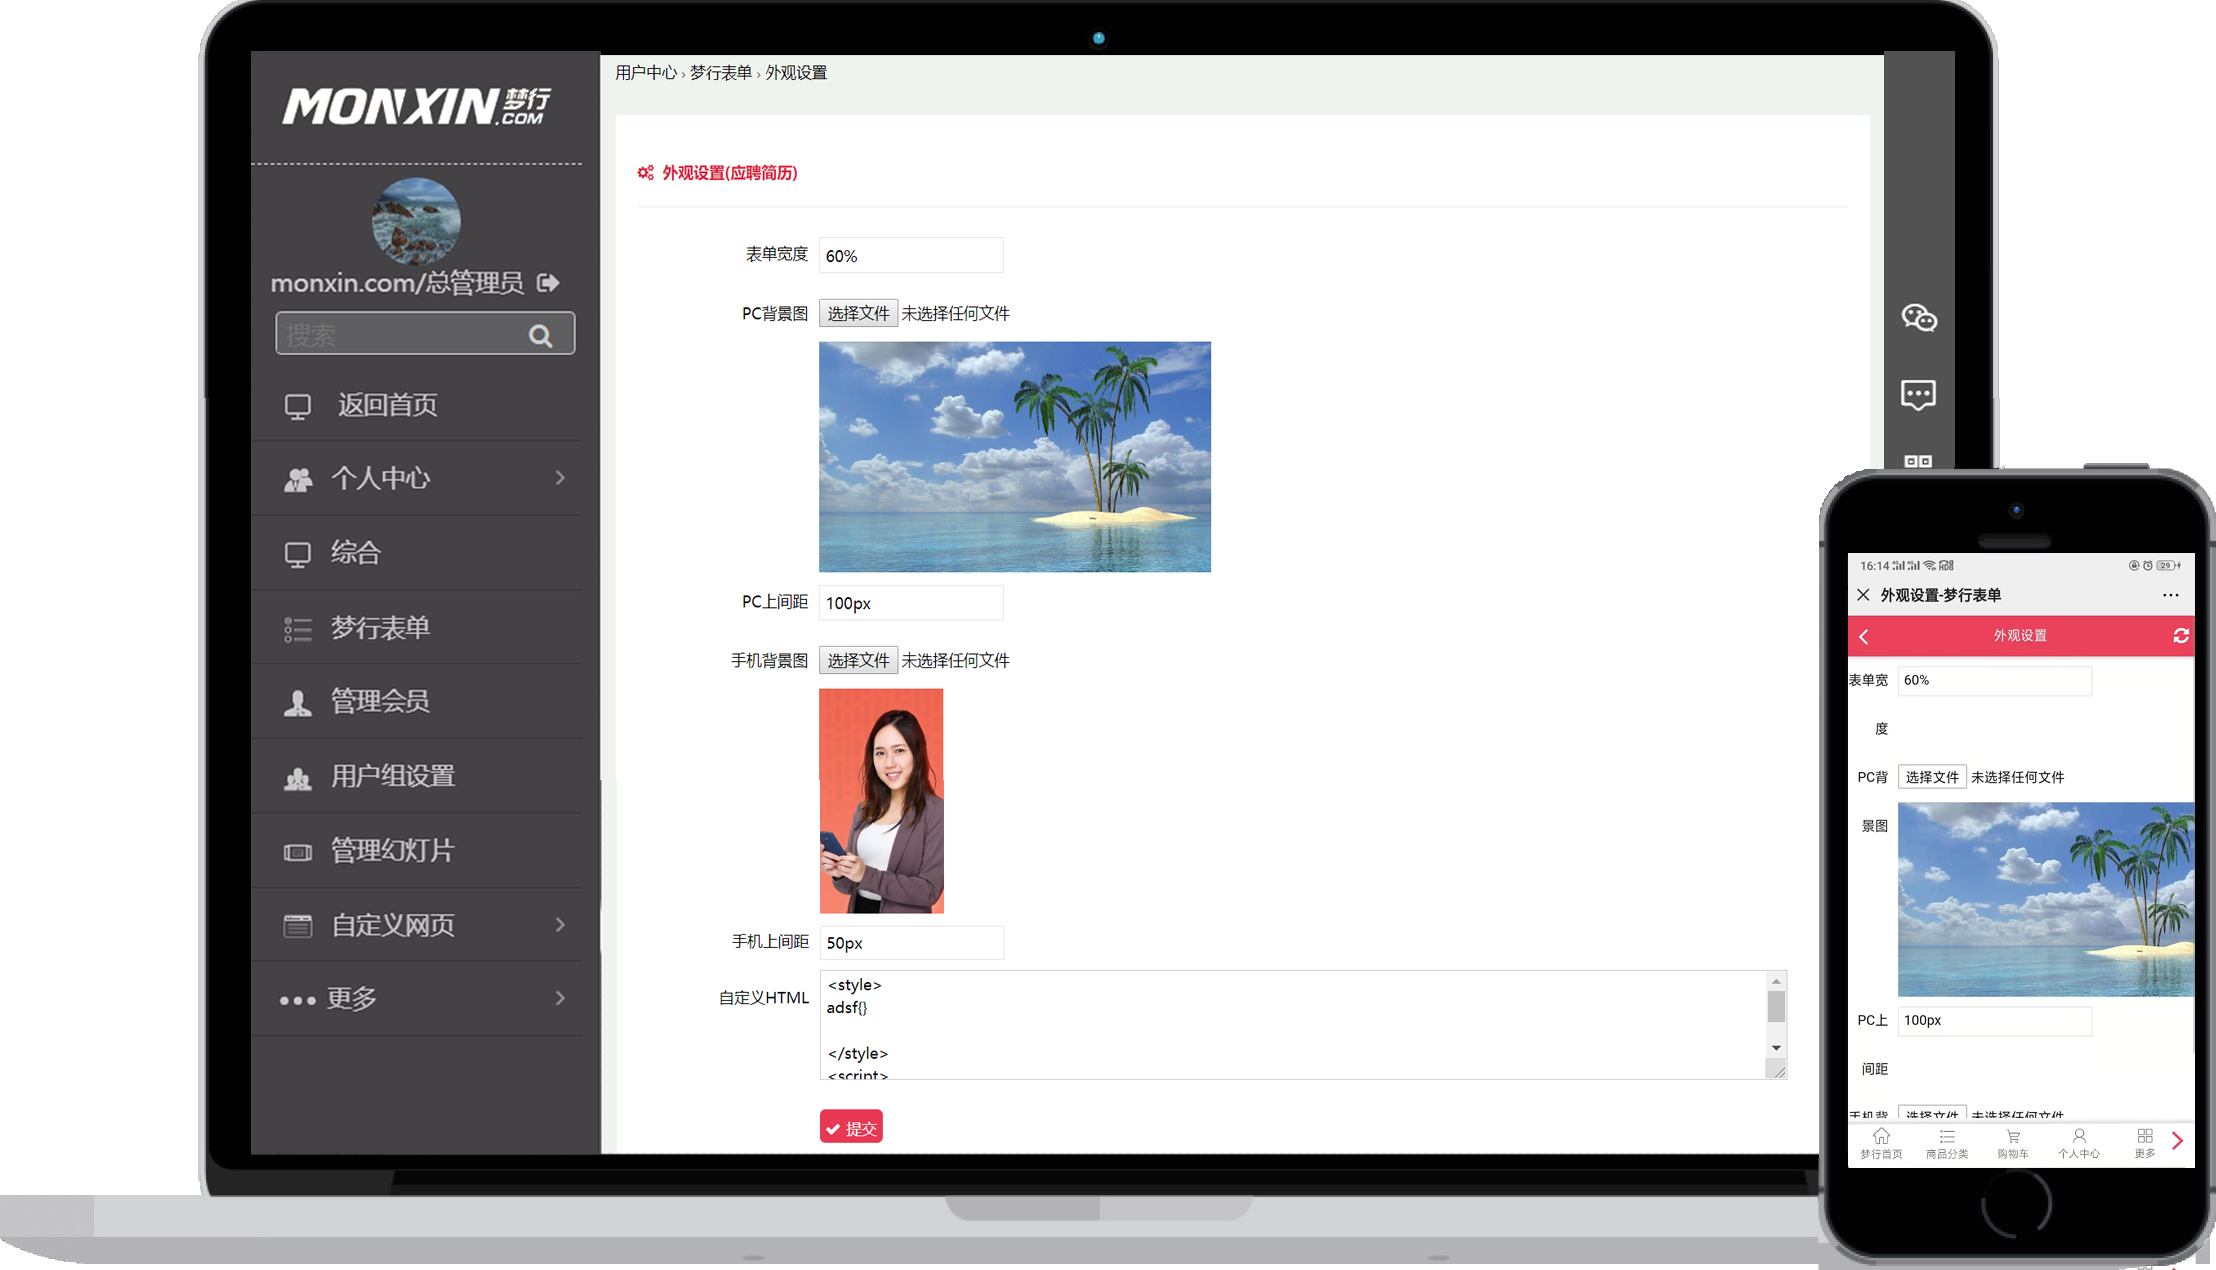
Task: Click the list icon beside 梦行表单
Action: [x=298, y=629]
